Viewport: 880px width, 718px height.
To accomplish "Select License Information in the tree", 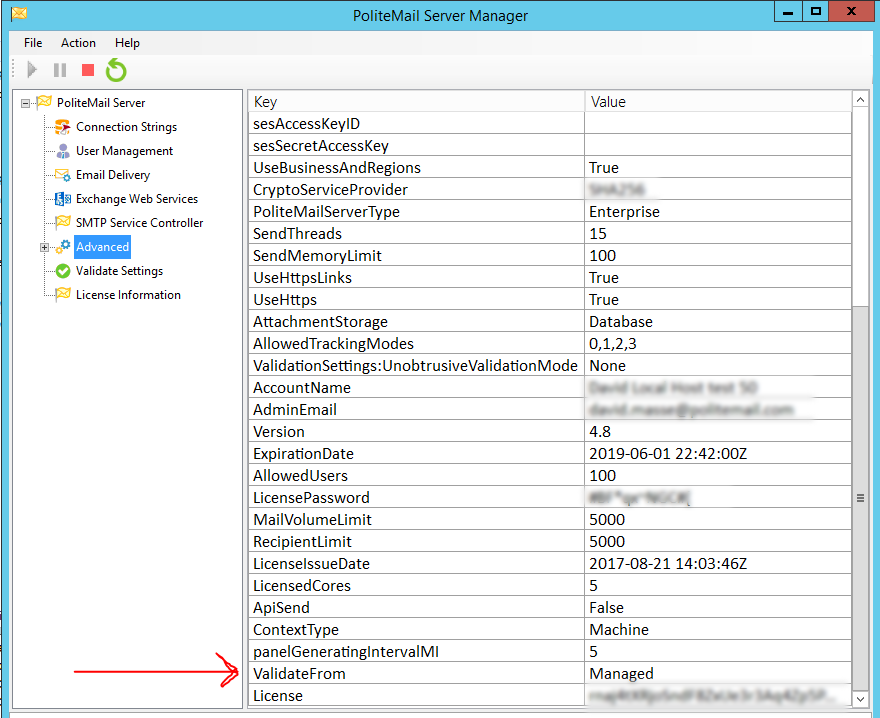I will 128,295.
